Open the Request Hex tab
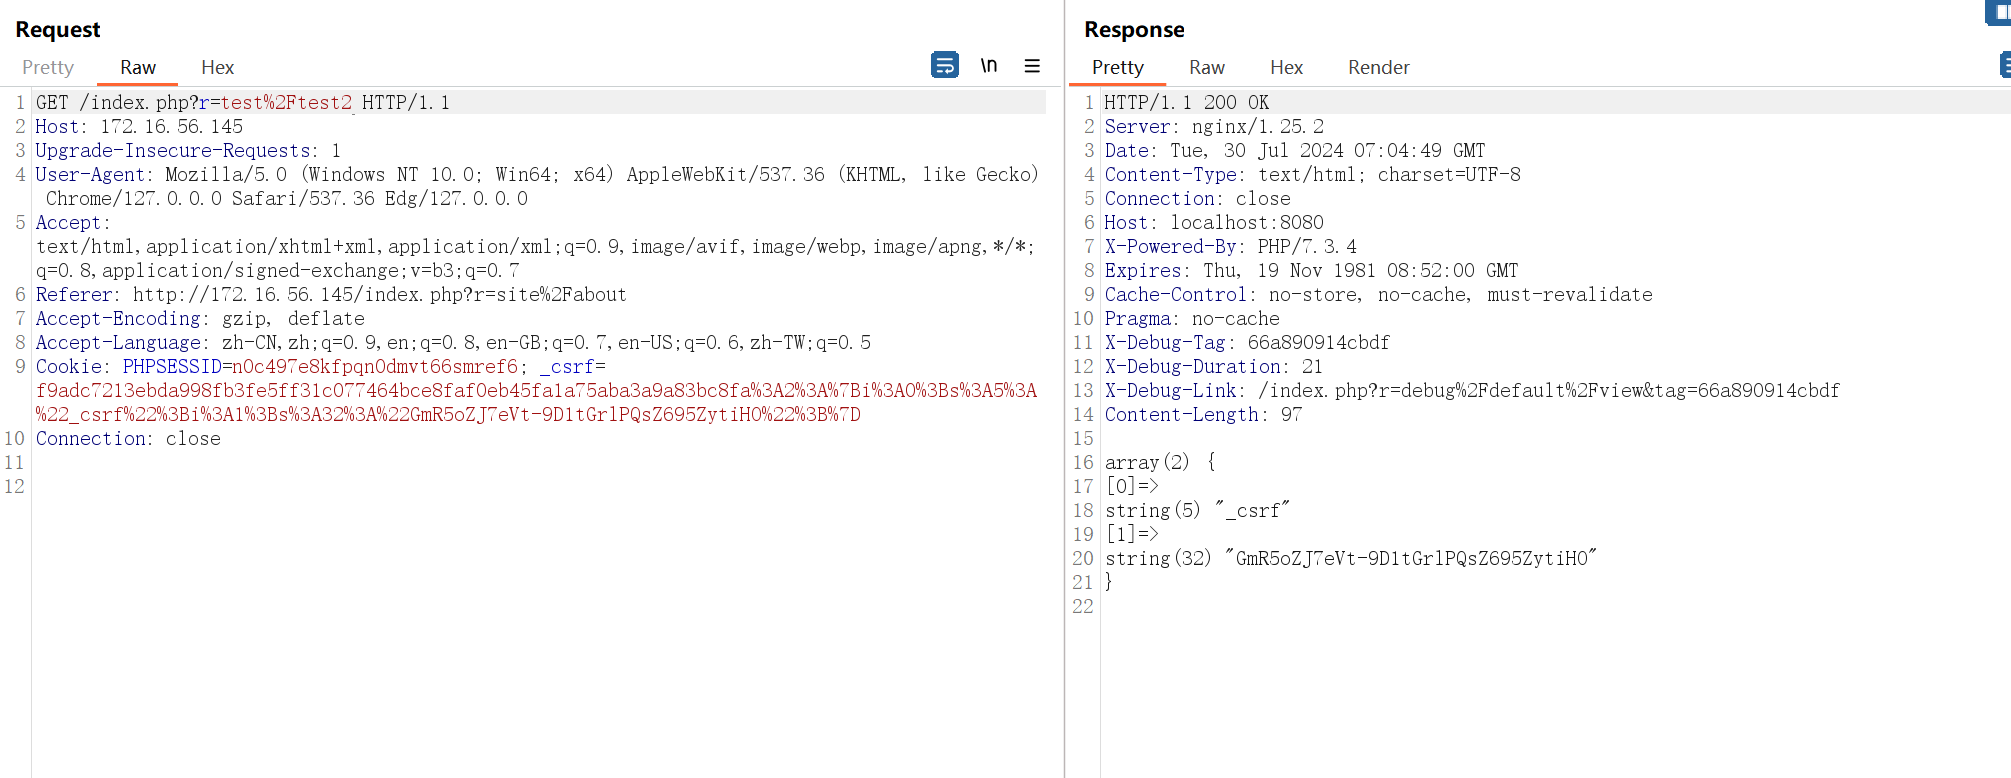 (217, 67)
